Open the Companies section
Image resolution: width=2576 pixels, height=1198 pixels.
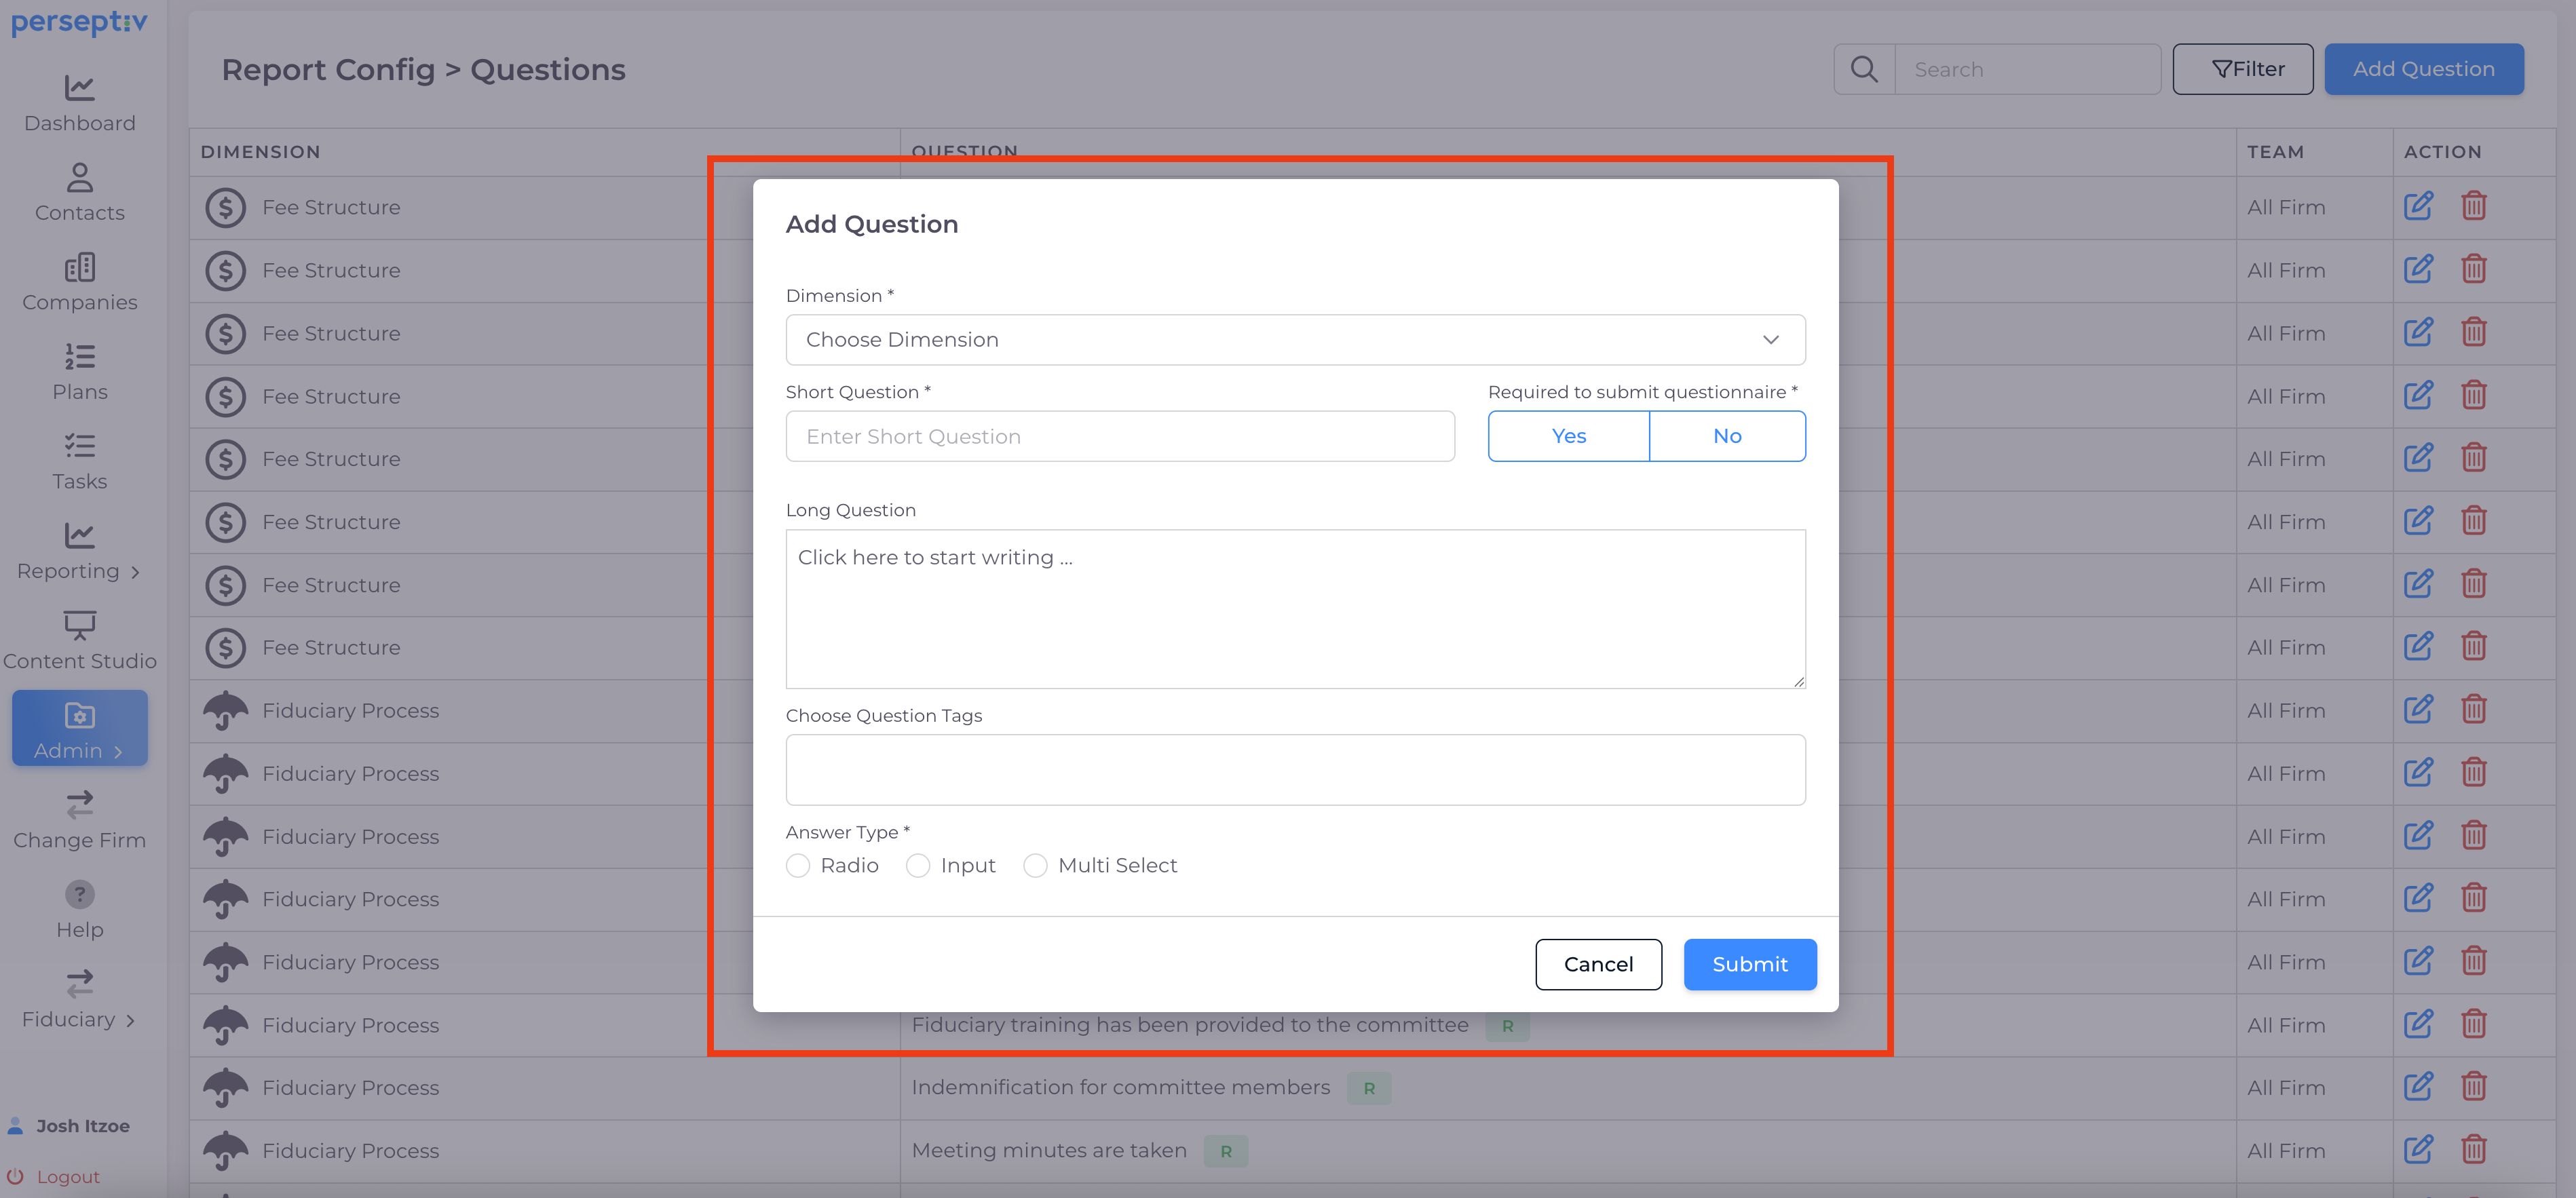point(79,282)
